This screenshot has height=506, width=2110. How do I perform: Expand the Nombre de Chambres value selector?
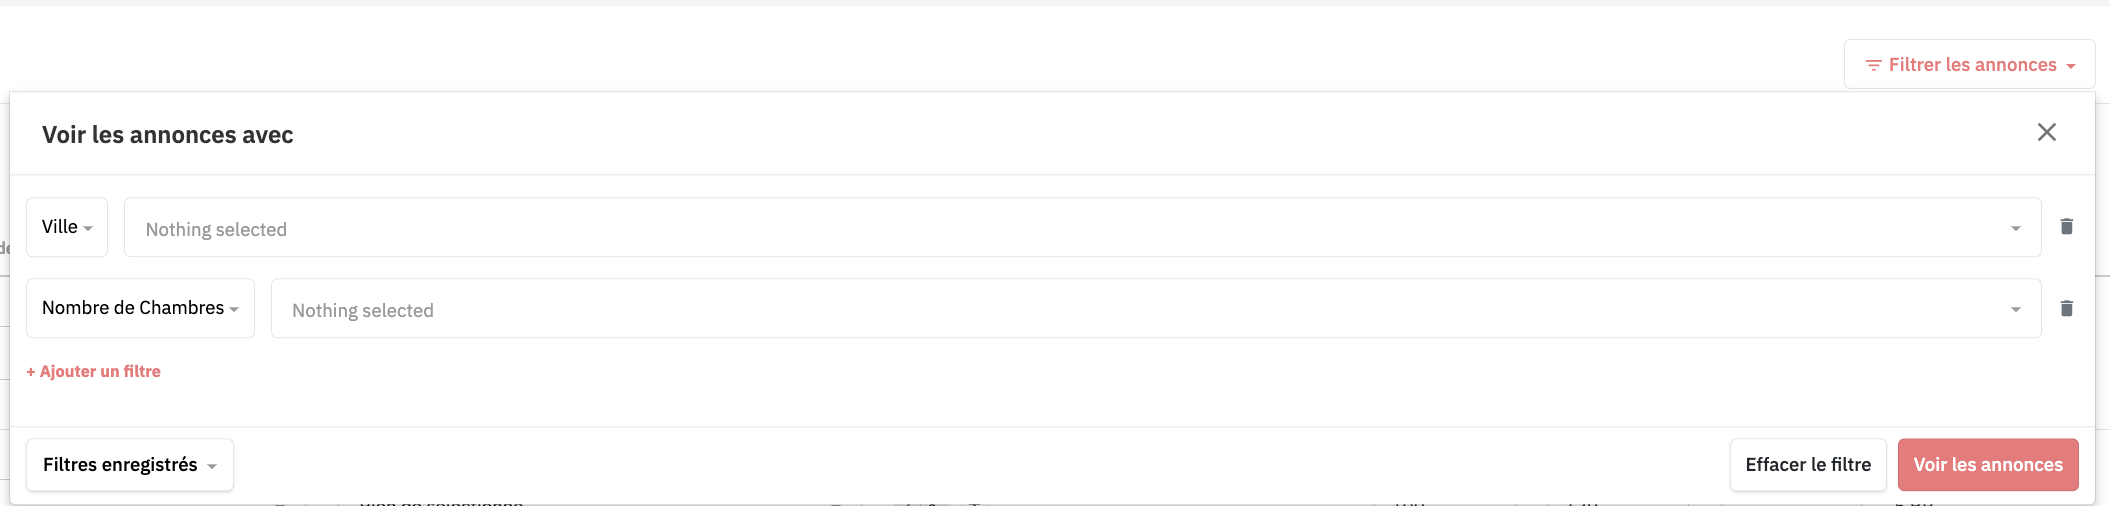(x=1156, y=309)
